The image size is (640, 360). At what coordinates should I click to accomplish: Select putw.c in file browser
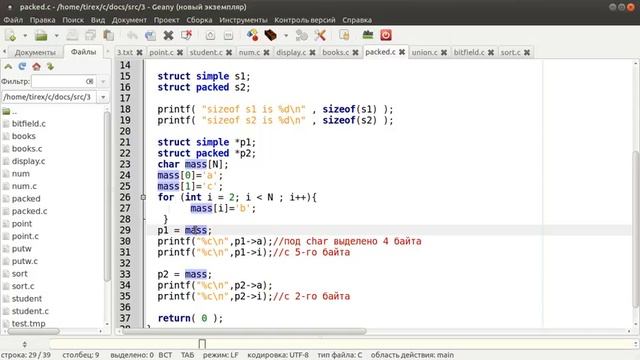click(x=24, y=261)
